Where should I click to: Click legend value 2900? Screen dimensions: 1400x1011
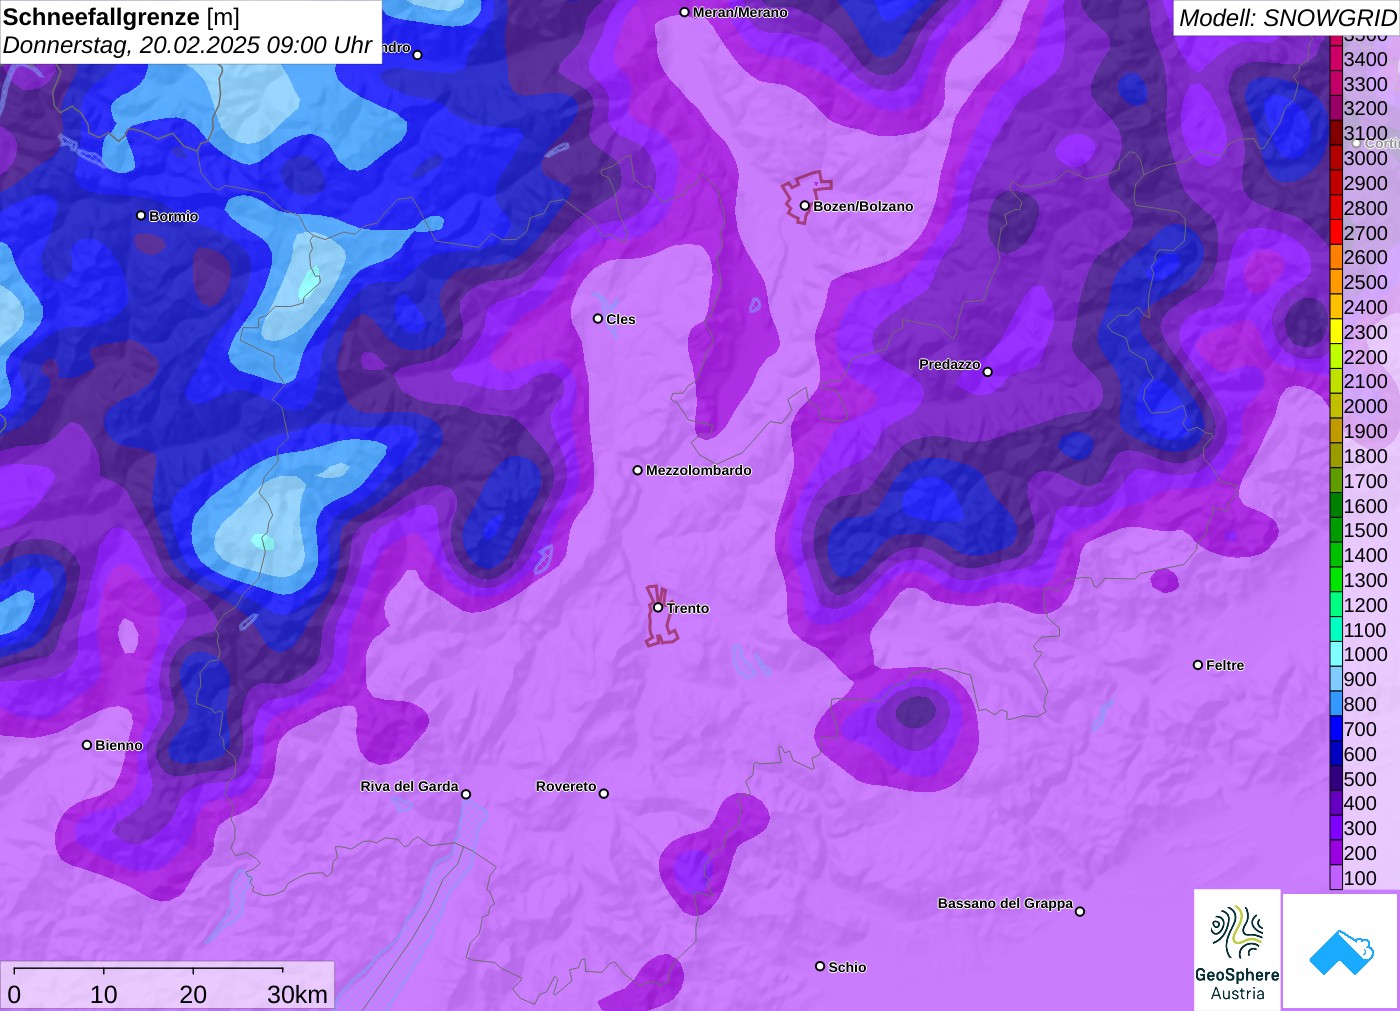(x=1366, y=183)
